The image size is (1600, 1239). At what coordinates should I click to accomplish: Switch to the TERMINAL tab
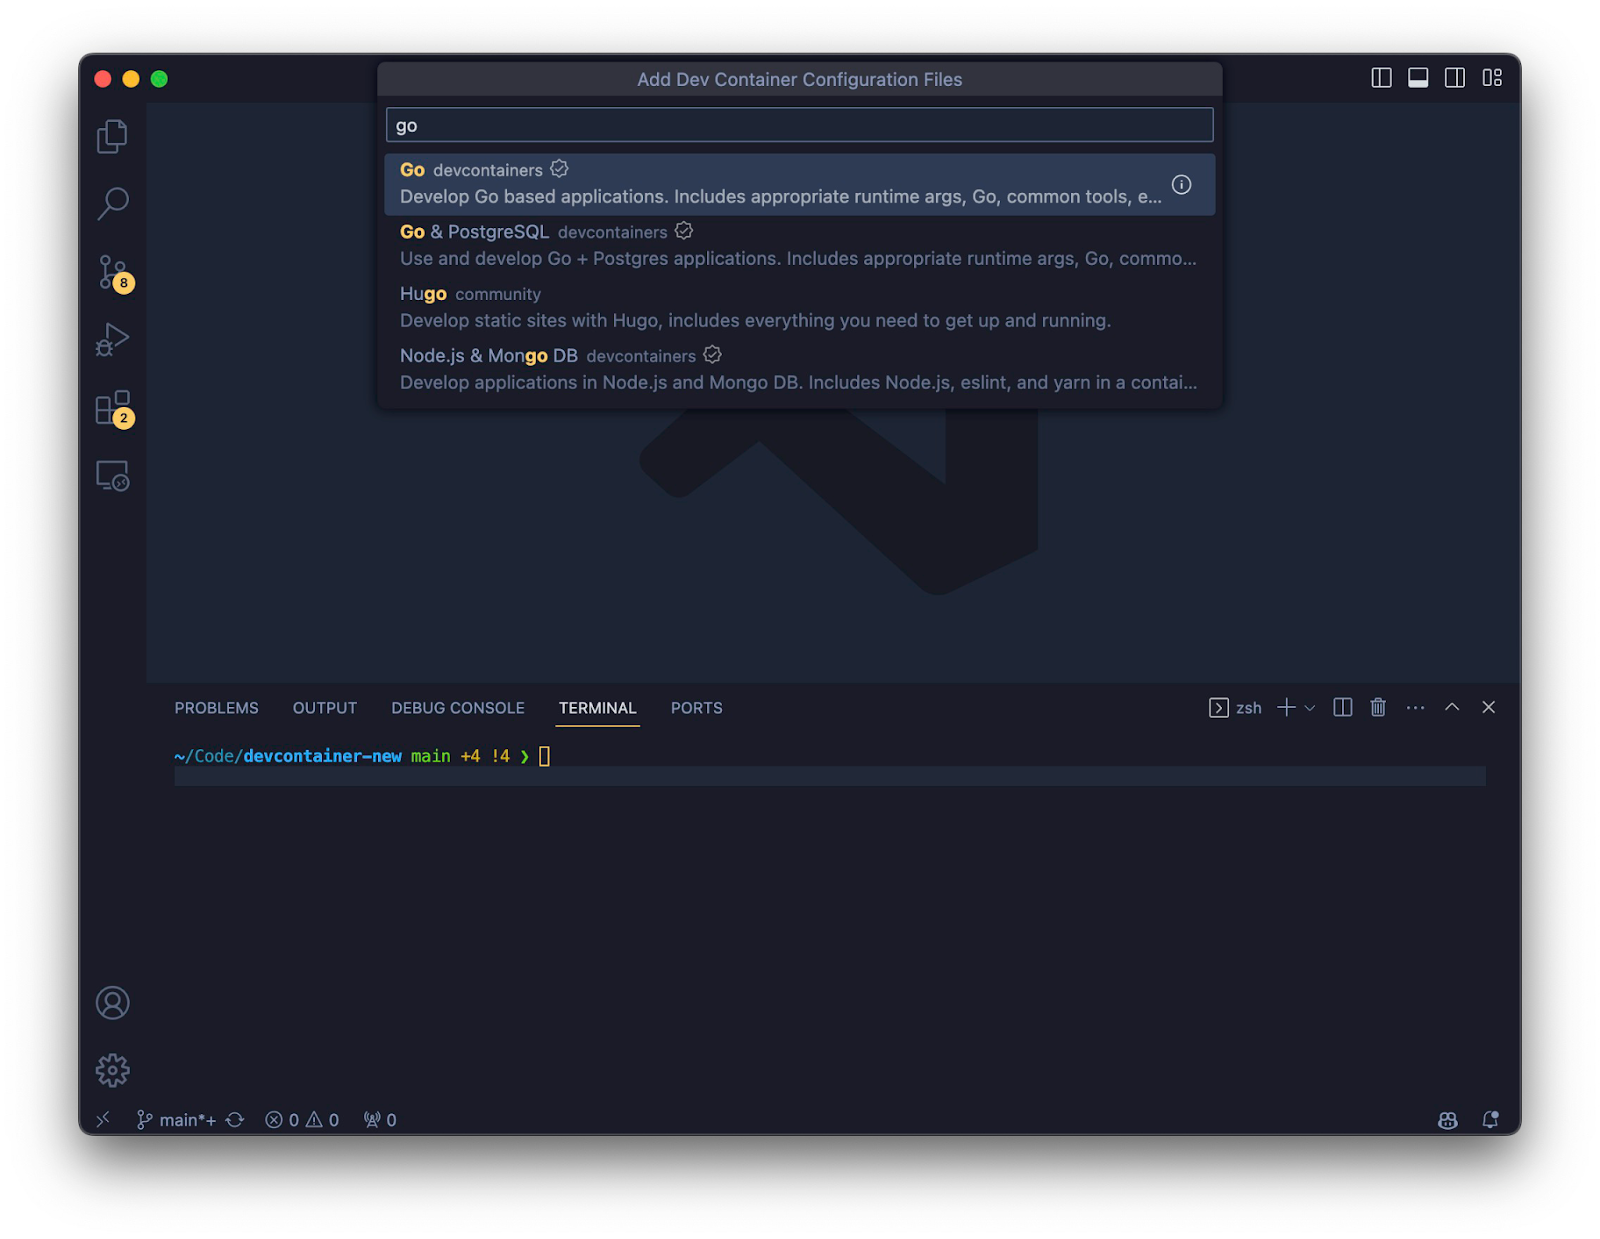click(x=597, y=708)
